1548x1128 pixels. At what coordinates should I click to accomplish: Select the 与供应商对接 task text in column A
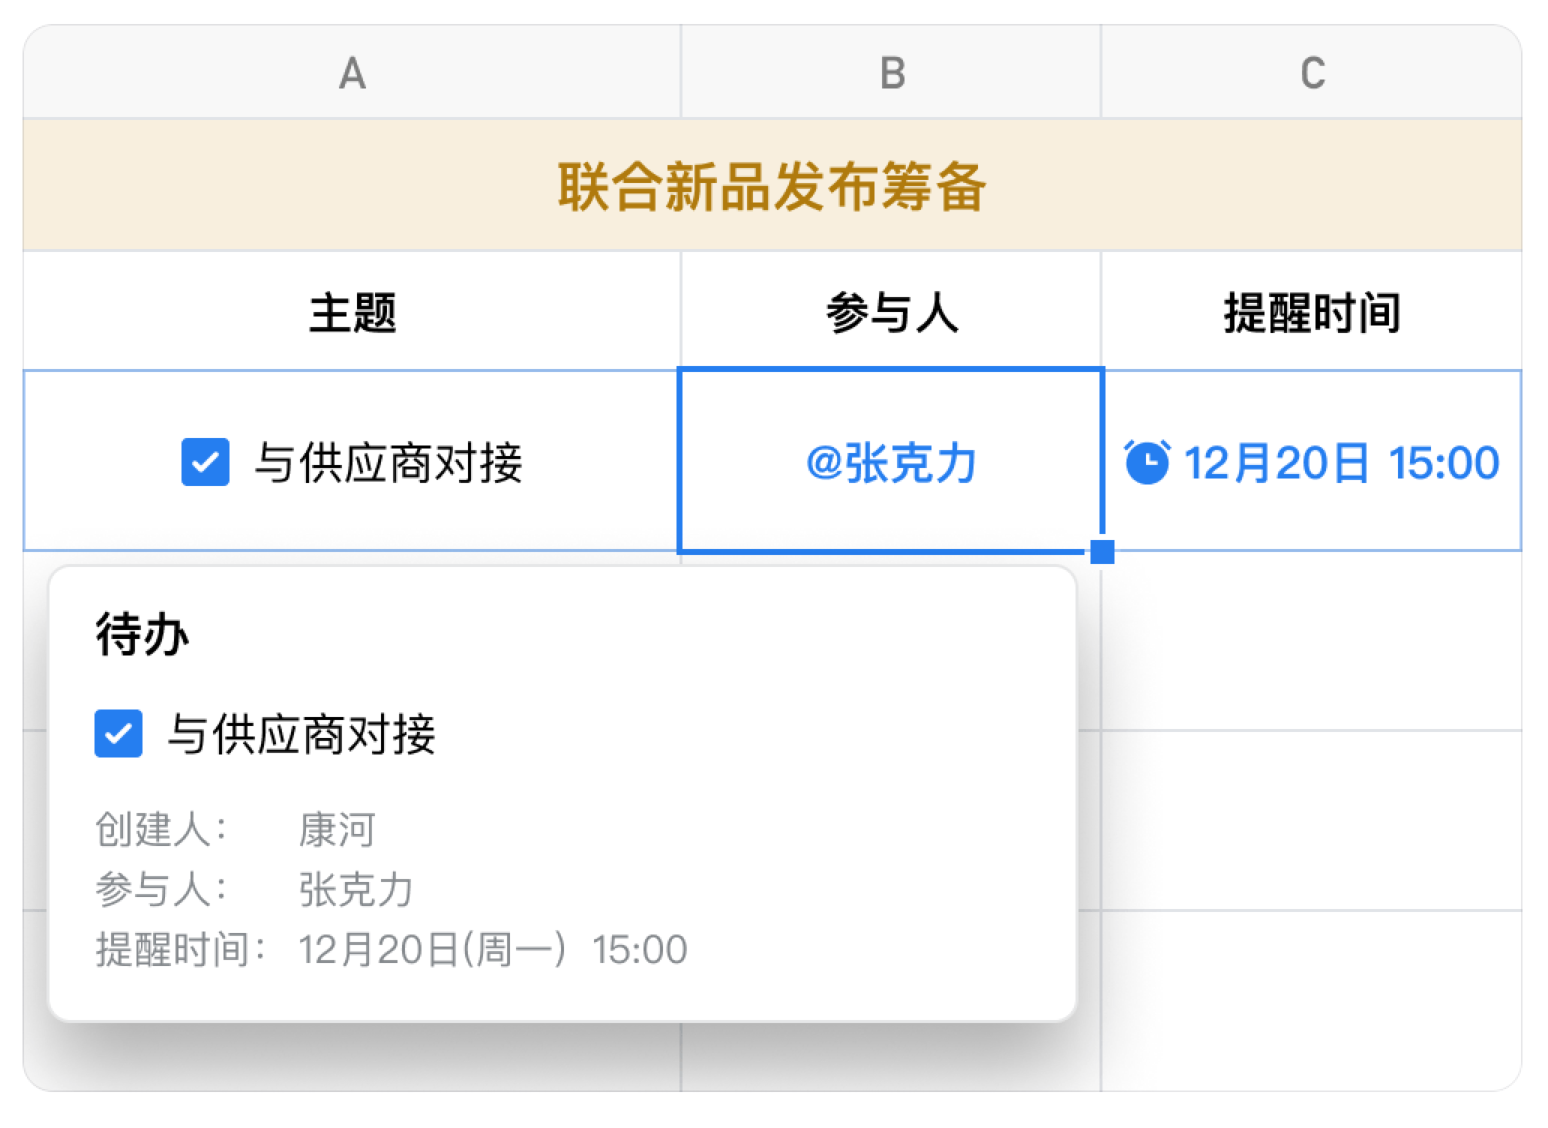point(388,463)
